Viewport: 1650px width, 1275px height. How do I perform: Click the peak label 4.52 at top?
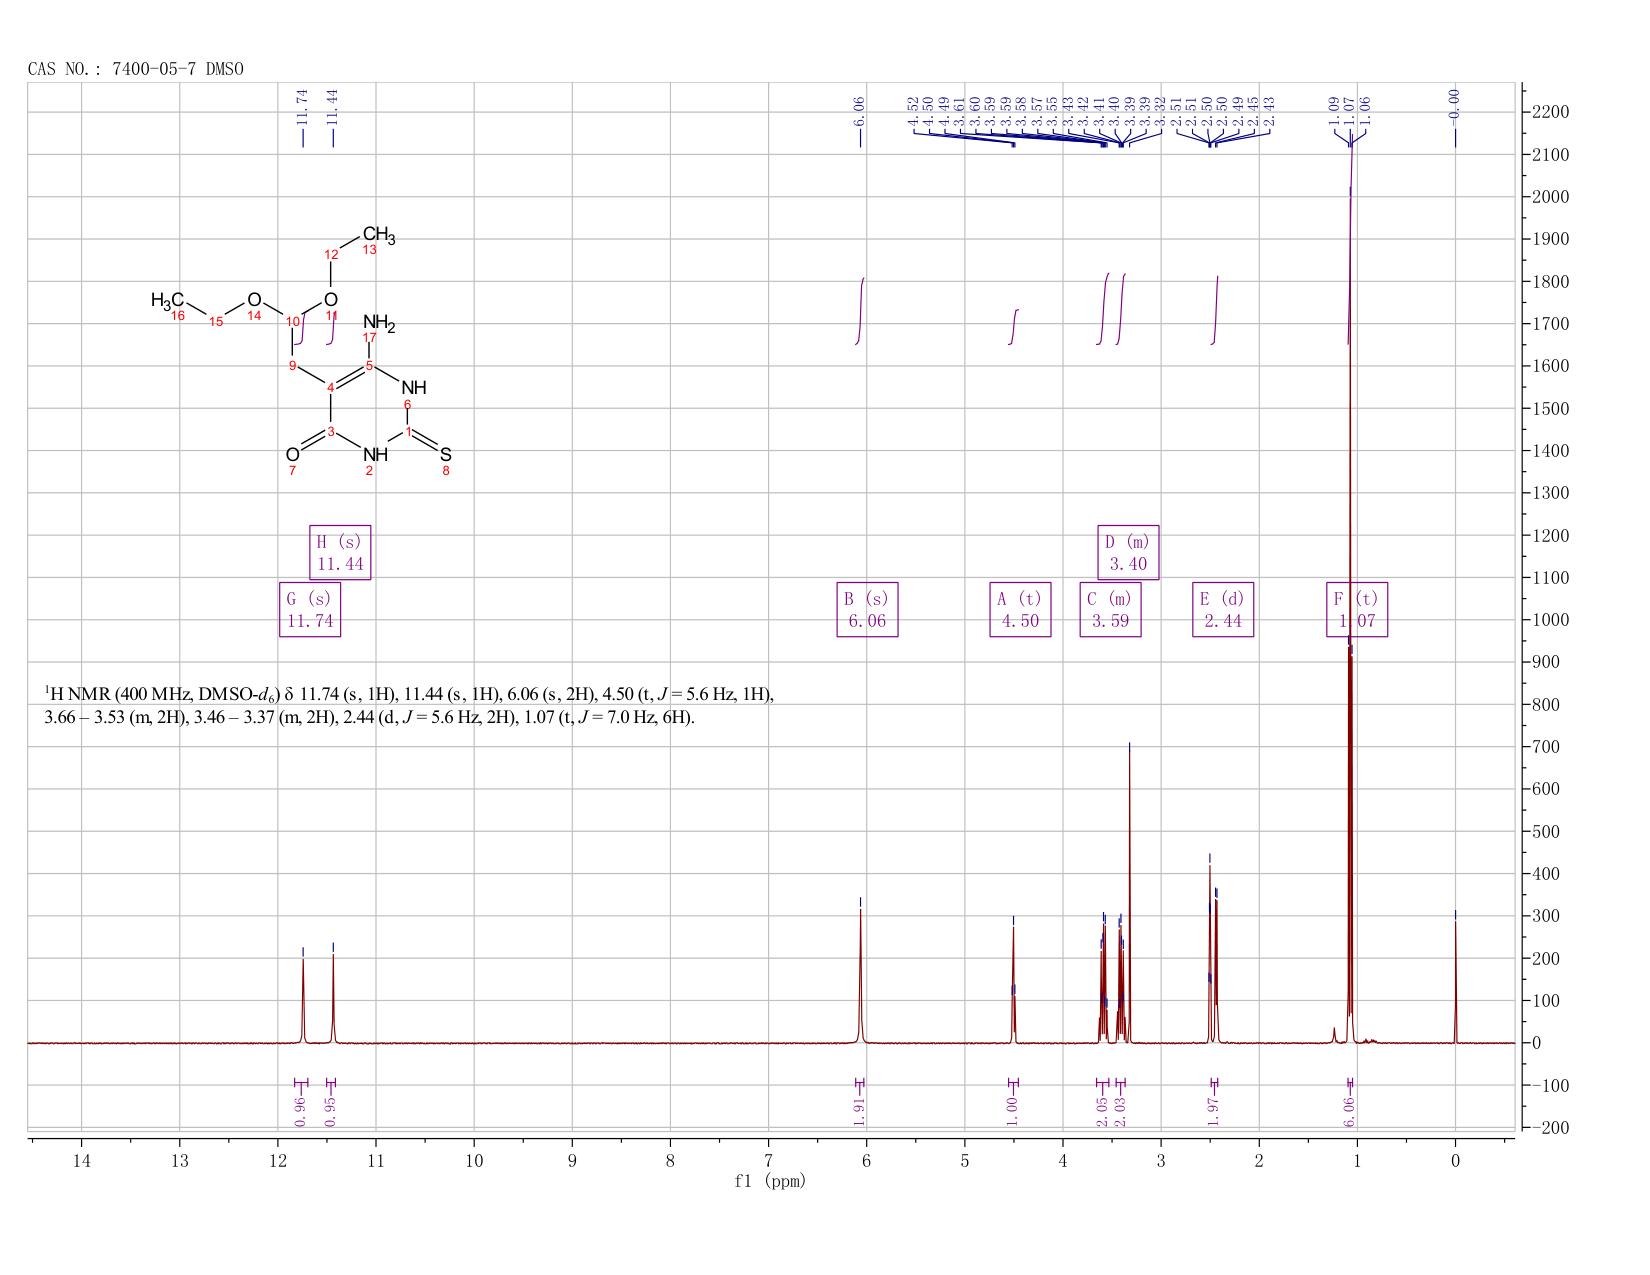[913, 111]
